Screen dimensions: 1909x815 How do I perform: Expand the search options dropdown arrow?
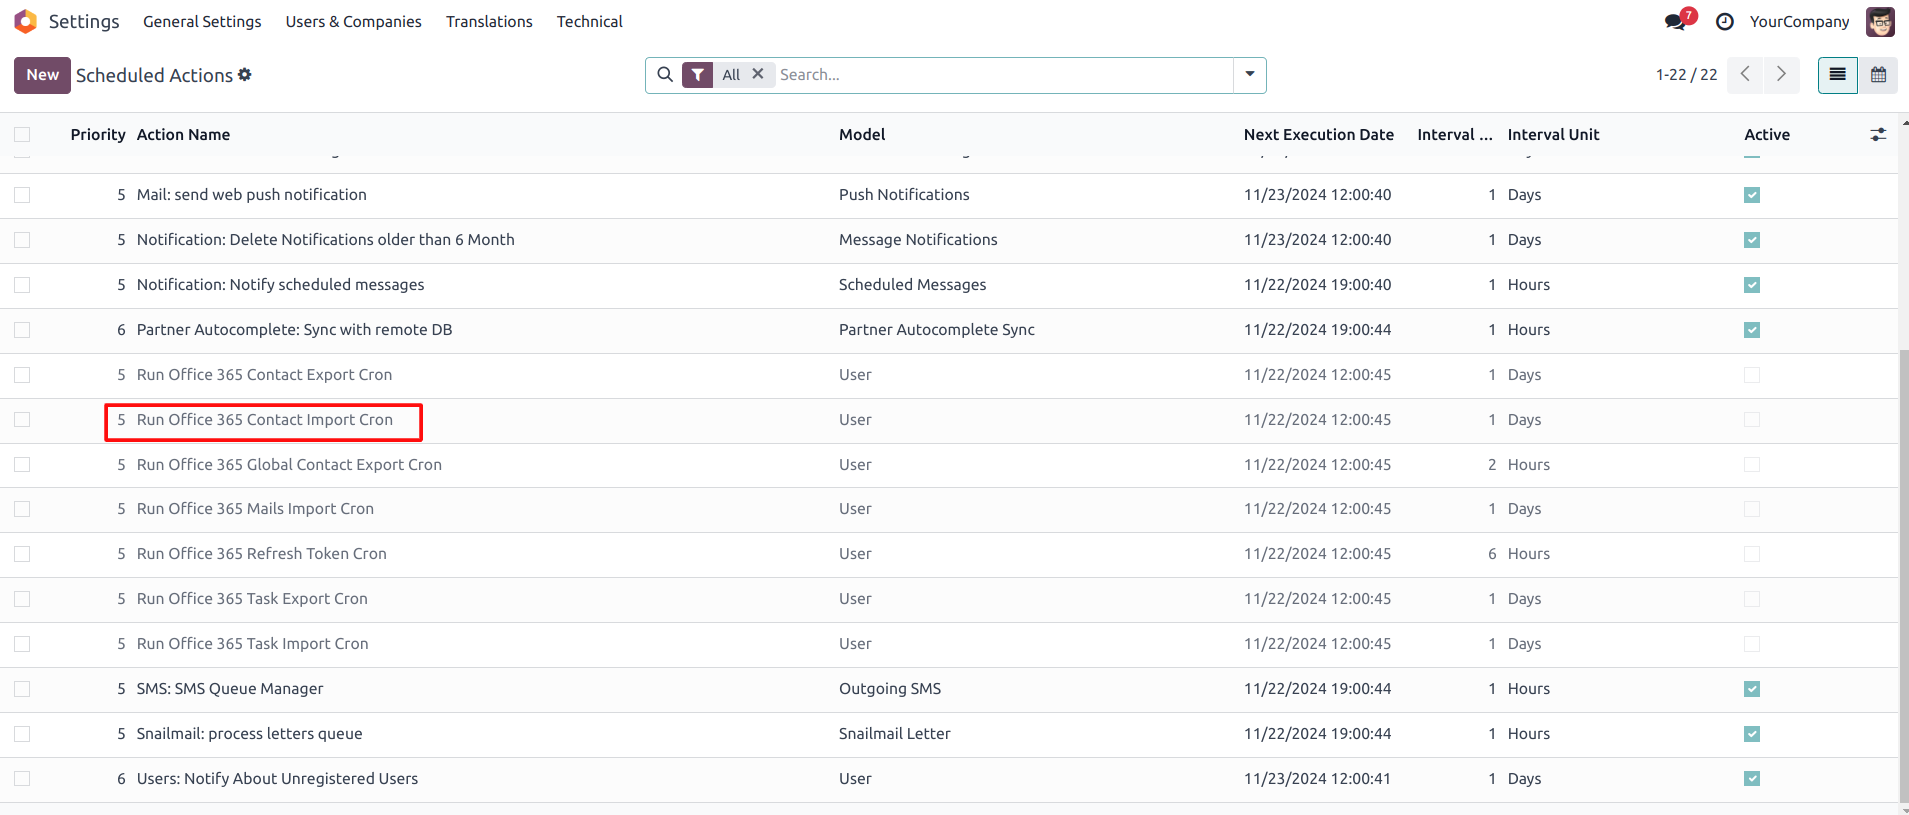pos(1250,75)
